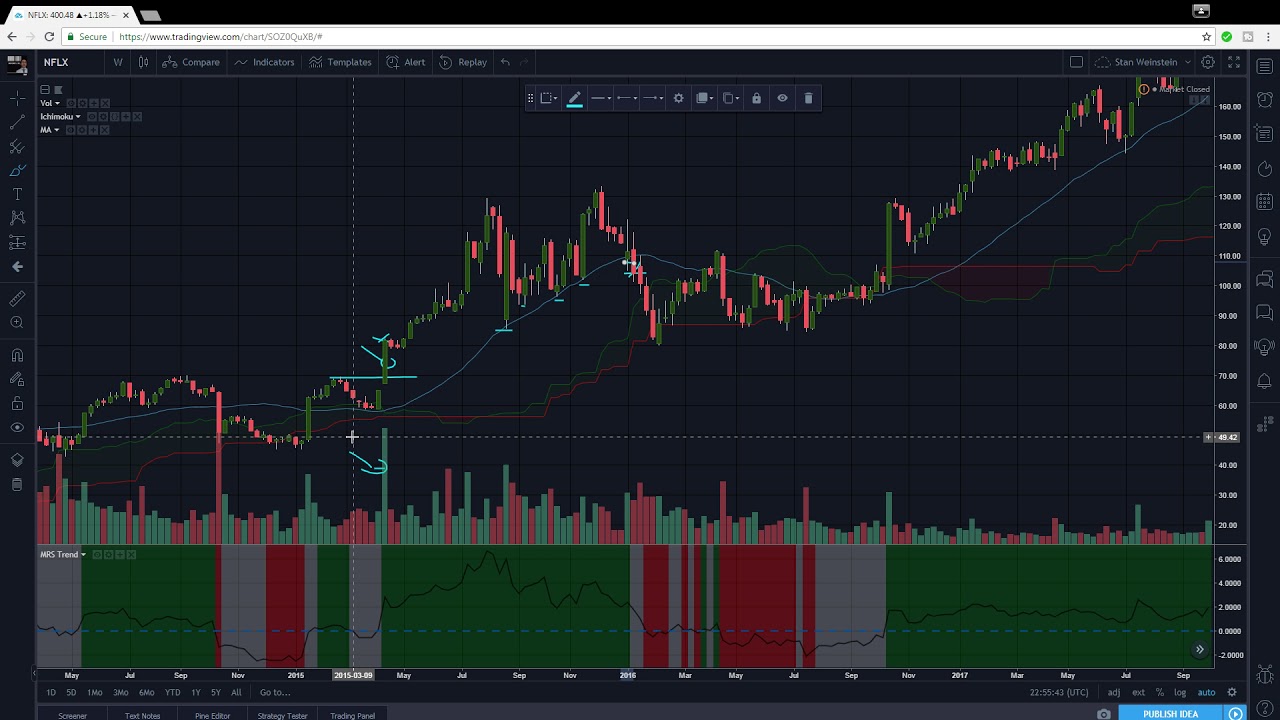This screenshot has width=1280, height=720.
Task: Open the measure ruler tool
Action: click(17, 299)
